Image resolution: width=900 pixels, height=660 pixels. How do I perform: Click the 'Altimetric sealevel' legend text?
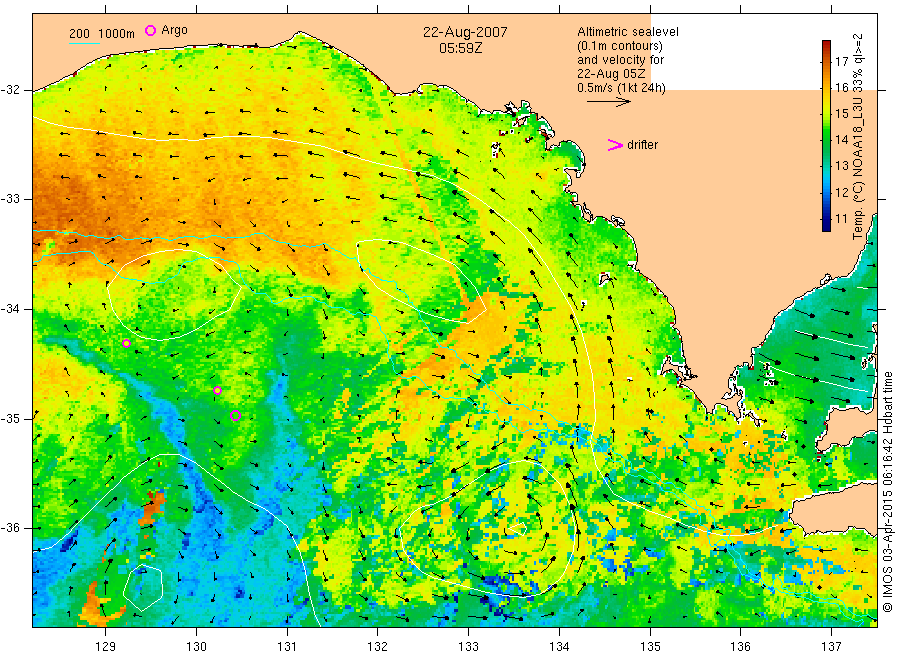627,32
